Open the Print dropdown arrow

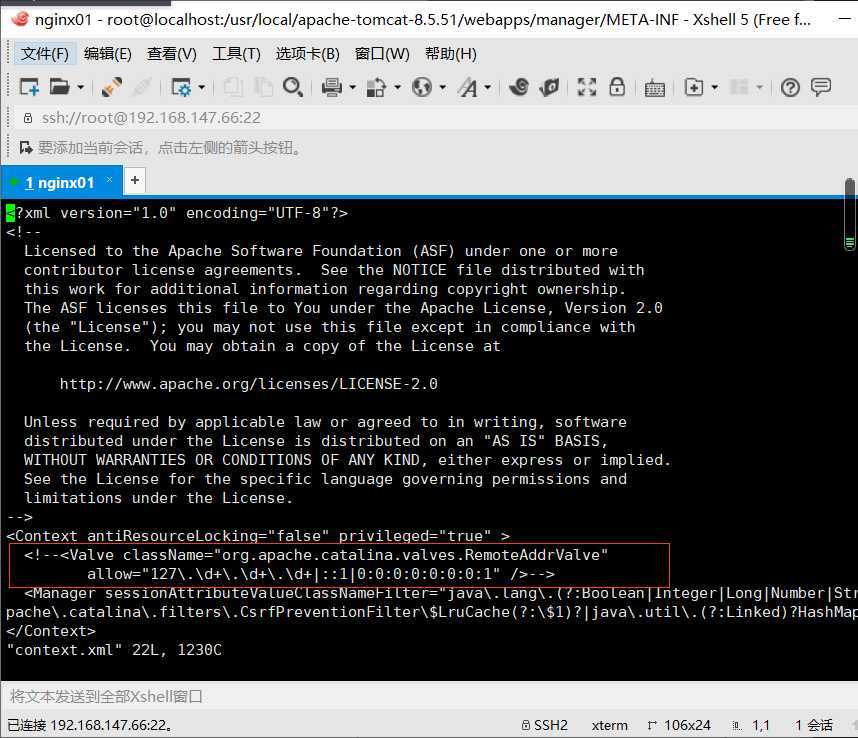point(352,87)
